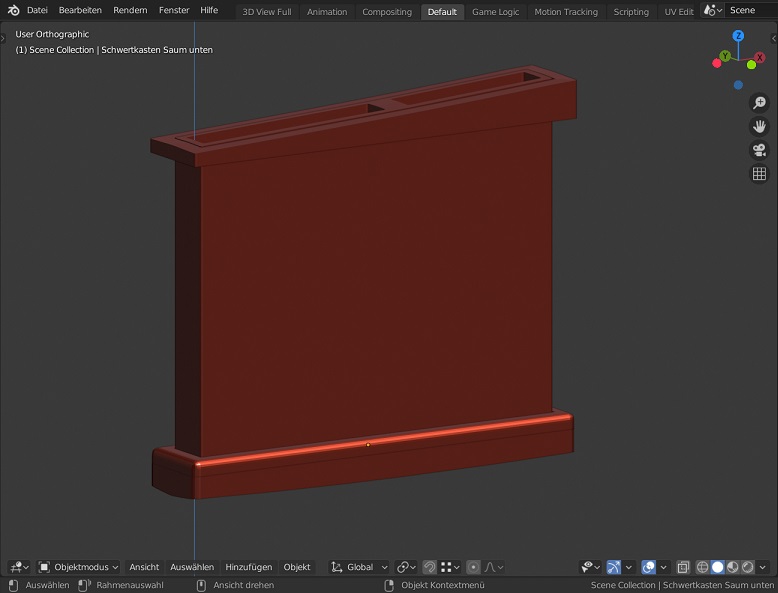Open the Objektmodus mode dropdown
The width and height of the screenshot is (778, 593).
pyautogui.click(x=79, y=567)
